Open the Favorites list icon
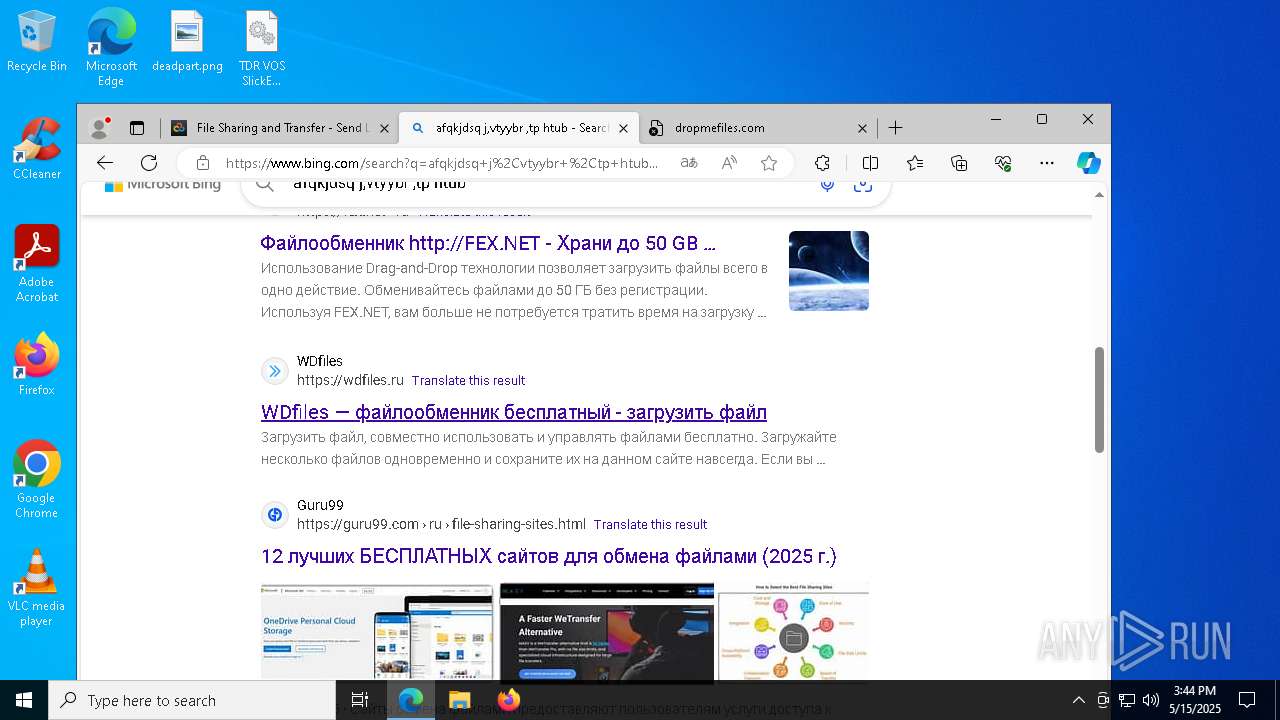 click(915, 163)
